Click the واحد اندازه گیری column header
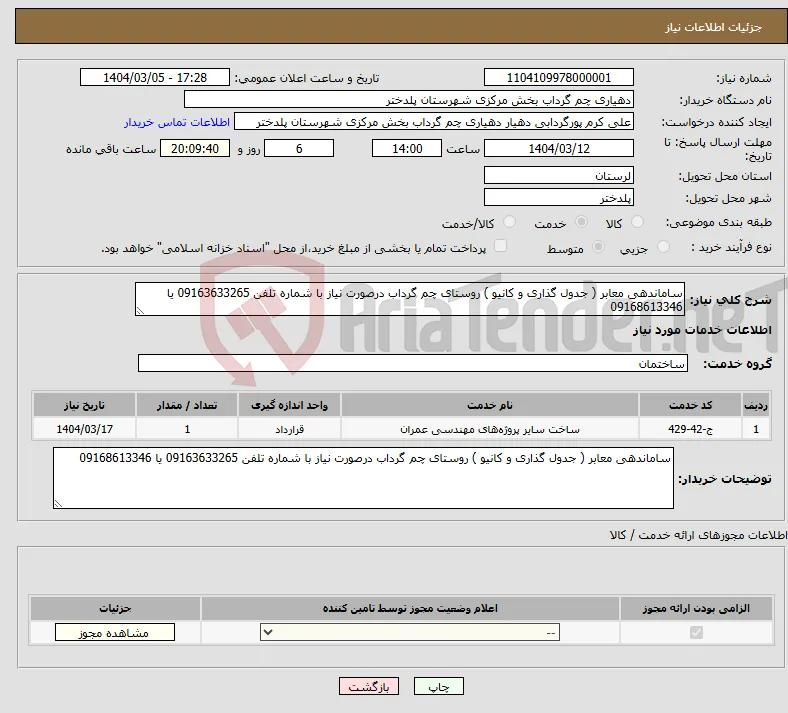The width and height of the screenshot is (788, 713). point(289,405)
